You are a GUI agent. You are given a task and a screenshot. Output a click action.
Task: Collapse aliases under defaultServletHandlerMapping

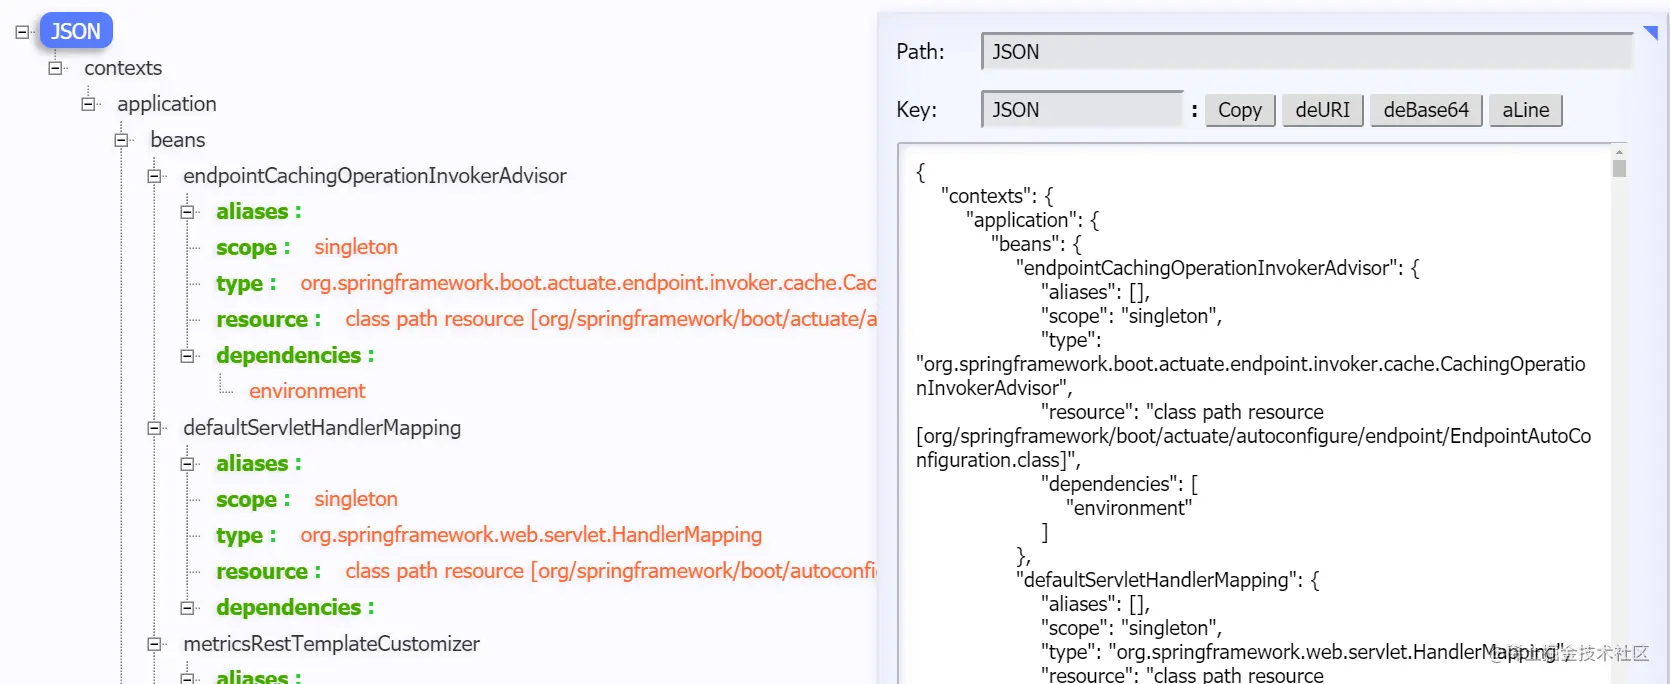(x=187, y=464)
